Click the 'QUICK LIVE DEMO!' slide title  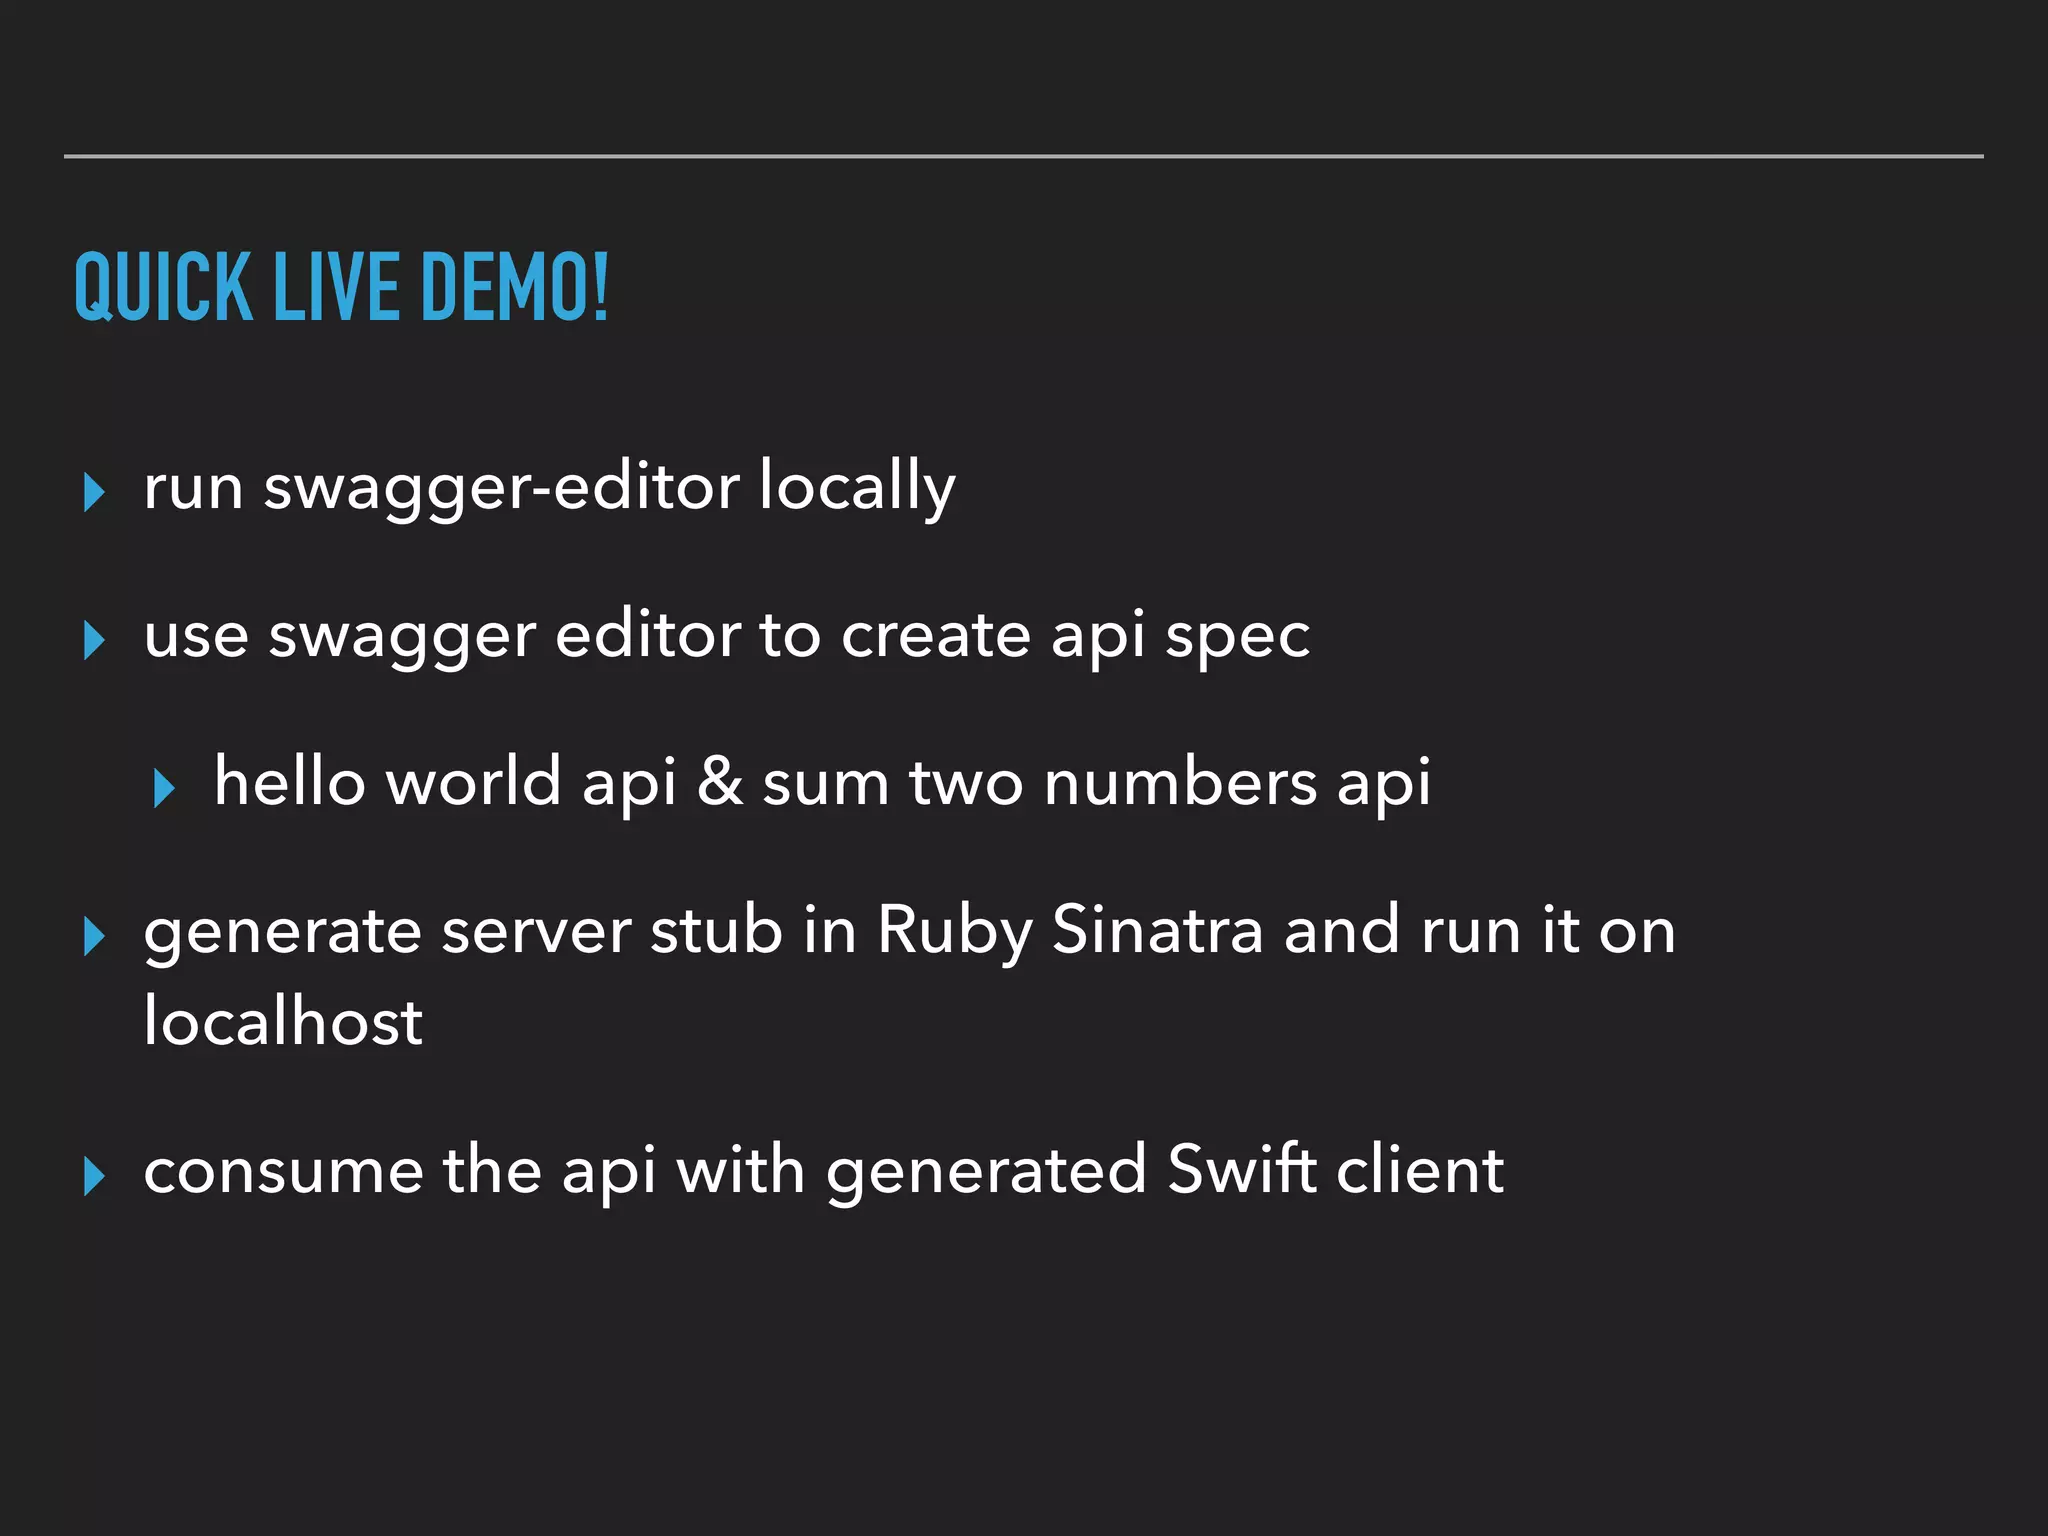tap(341, 287)
